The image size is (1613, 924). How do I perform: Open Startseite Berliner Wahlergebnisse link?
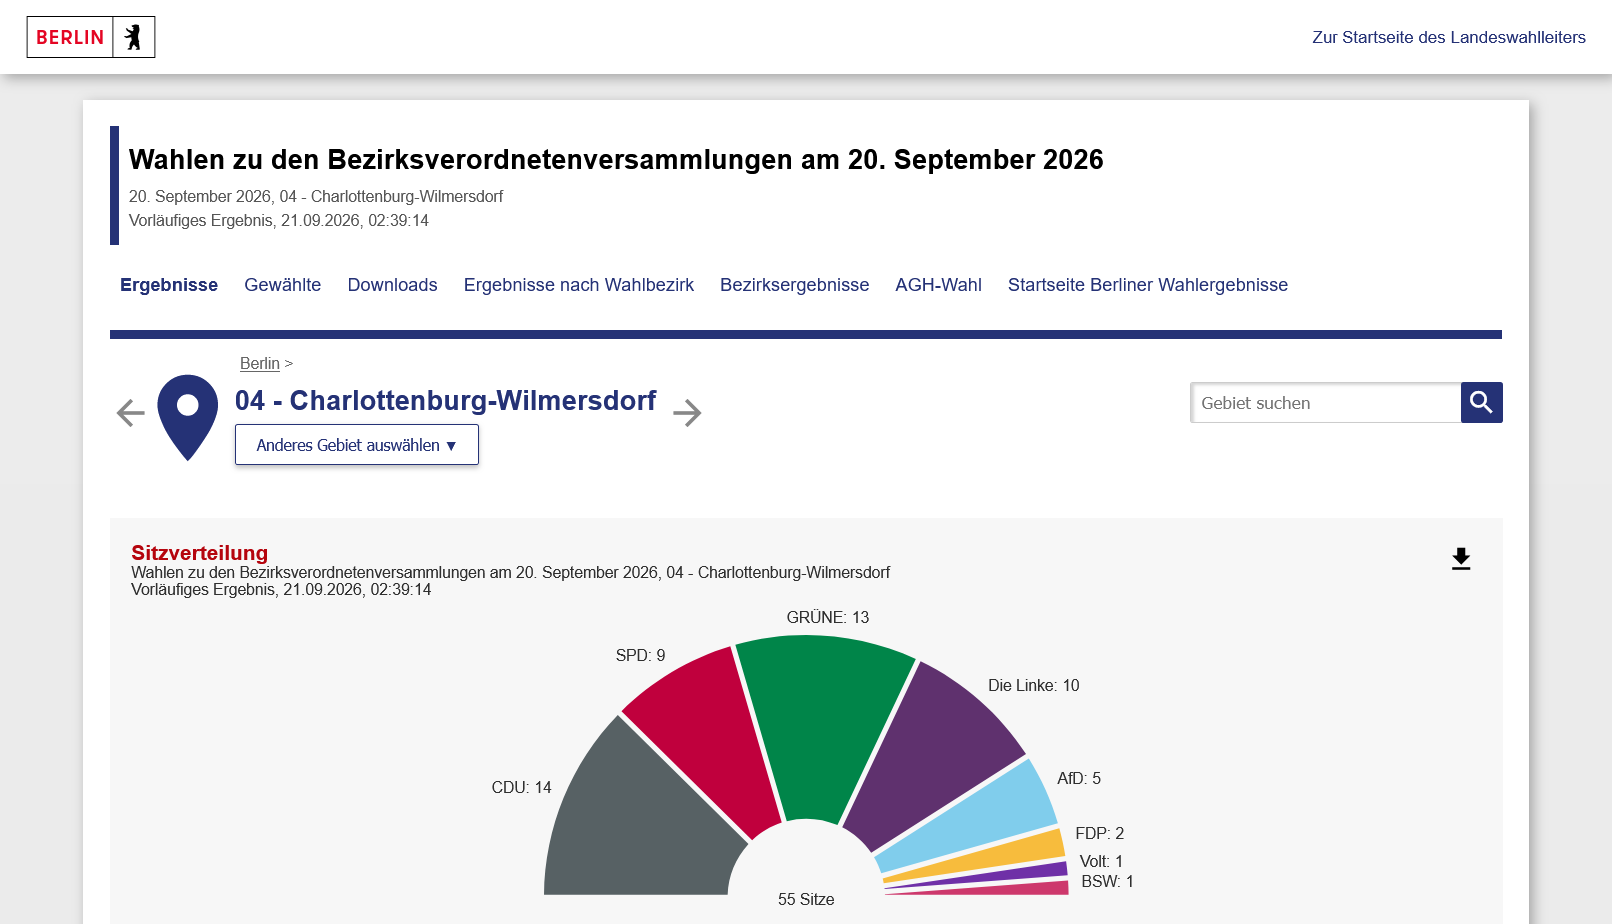click(1148, 285)
